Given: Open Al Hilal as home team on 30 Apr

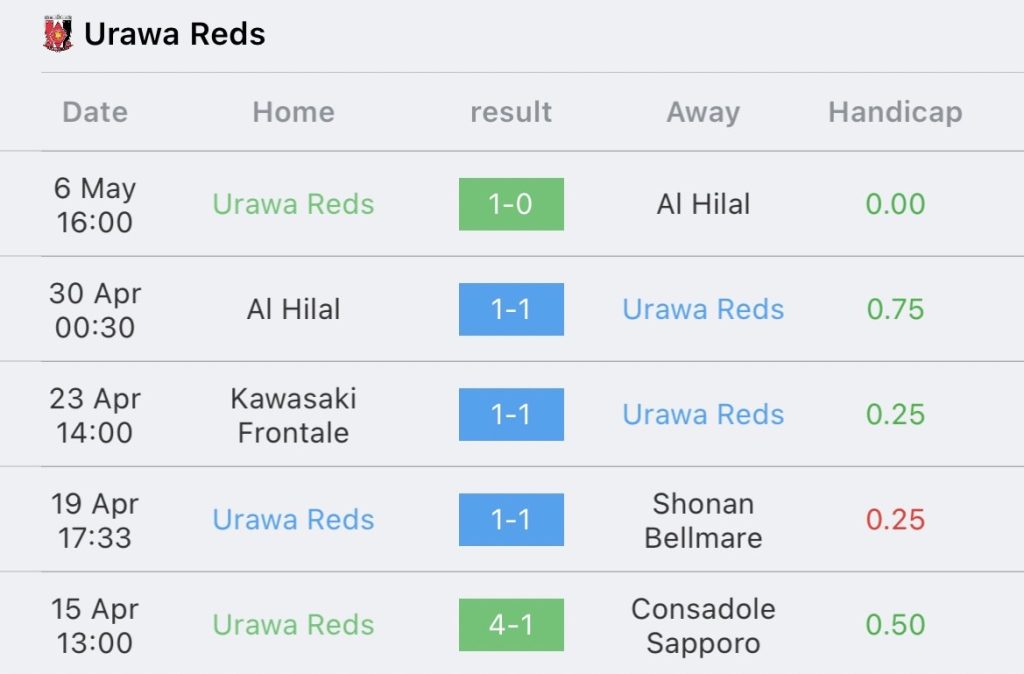Looking at the screenshot, I should [x=293, y=309].
